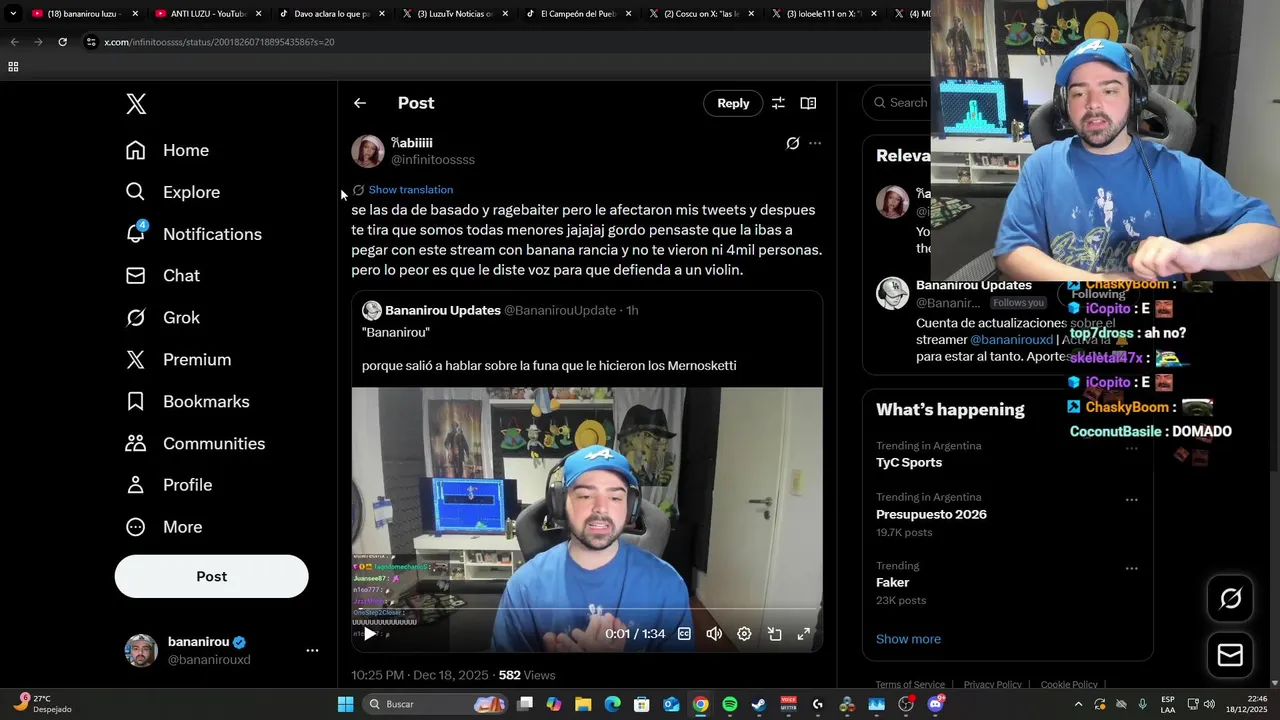Open Grok from the sidebar
This screenshot has height=720, width=1280.
162,318
